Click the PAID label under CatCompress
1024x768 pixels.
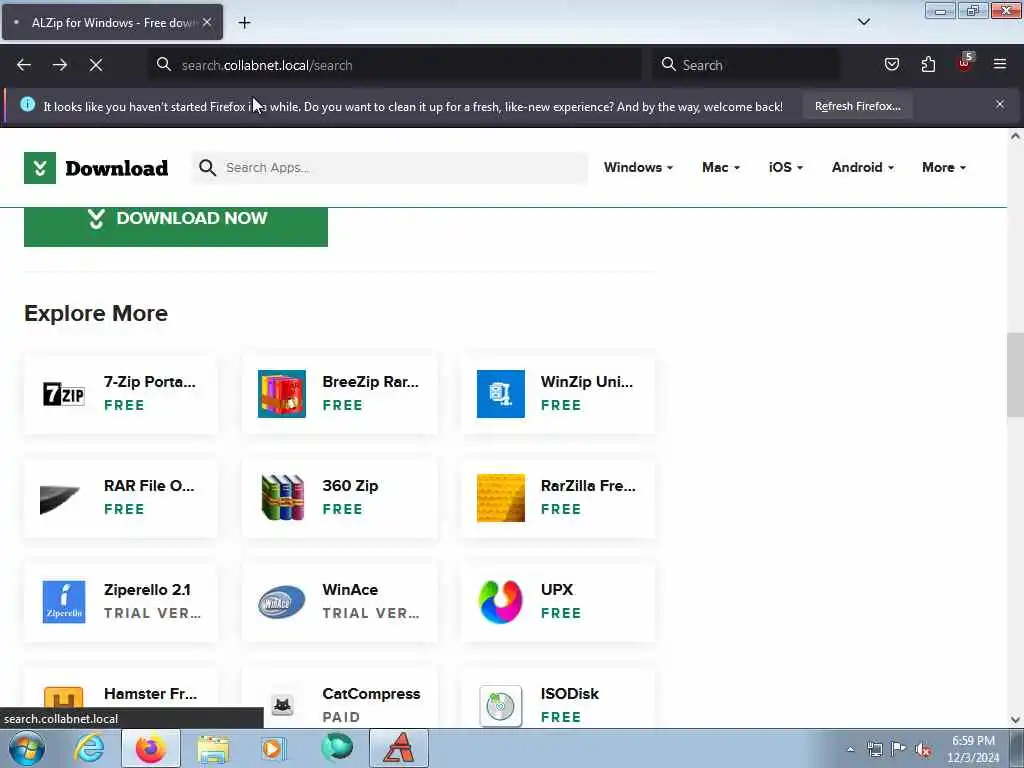point(341,717)
